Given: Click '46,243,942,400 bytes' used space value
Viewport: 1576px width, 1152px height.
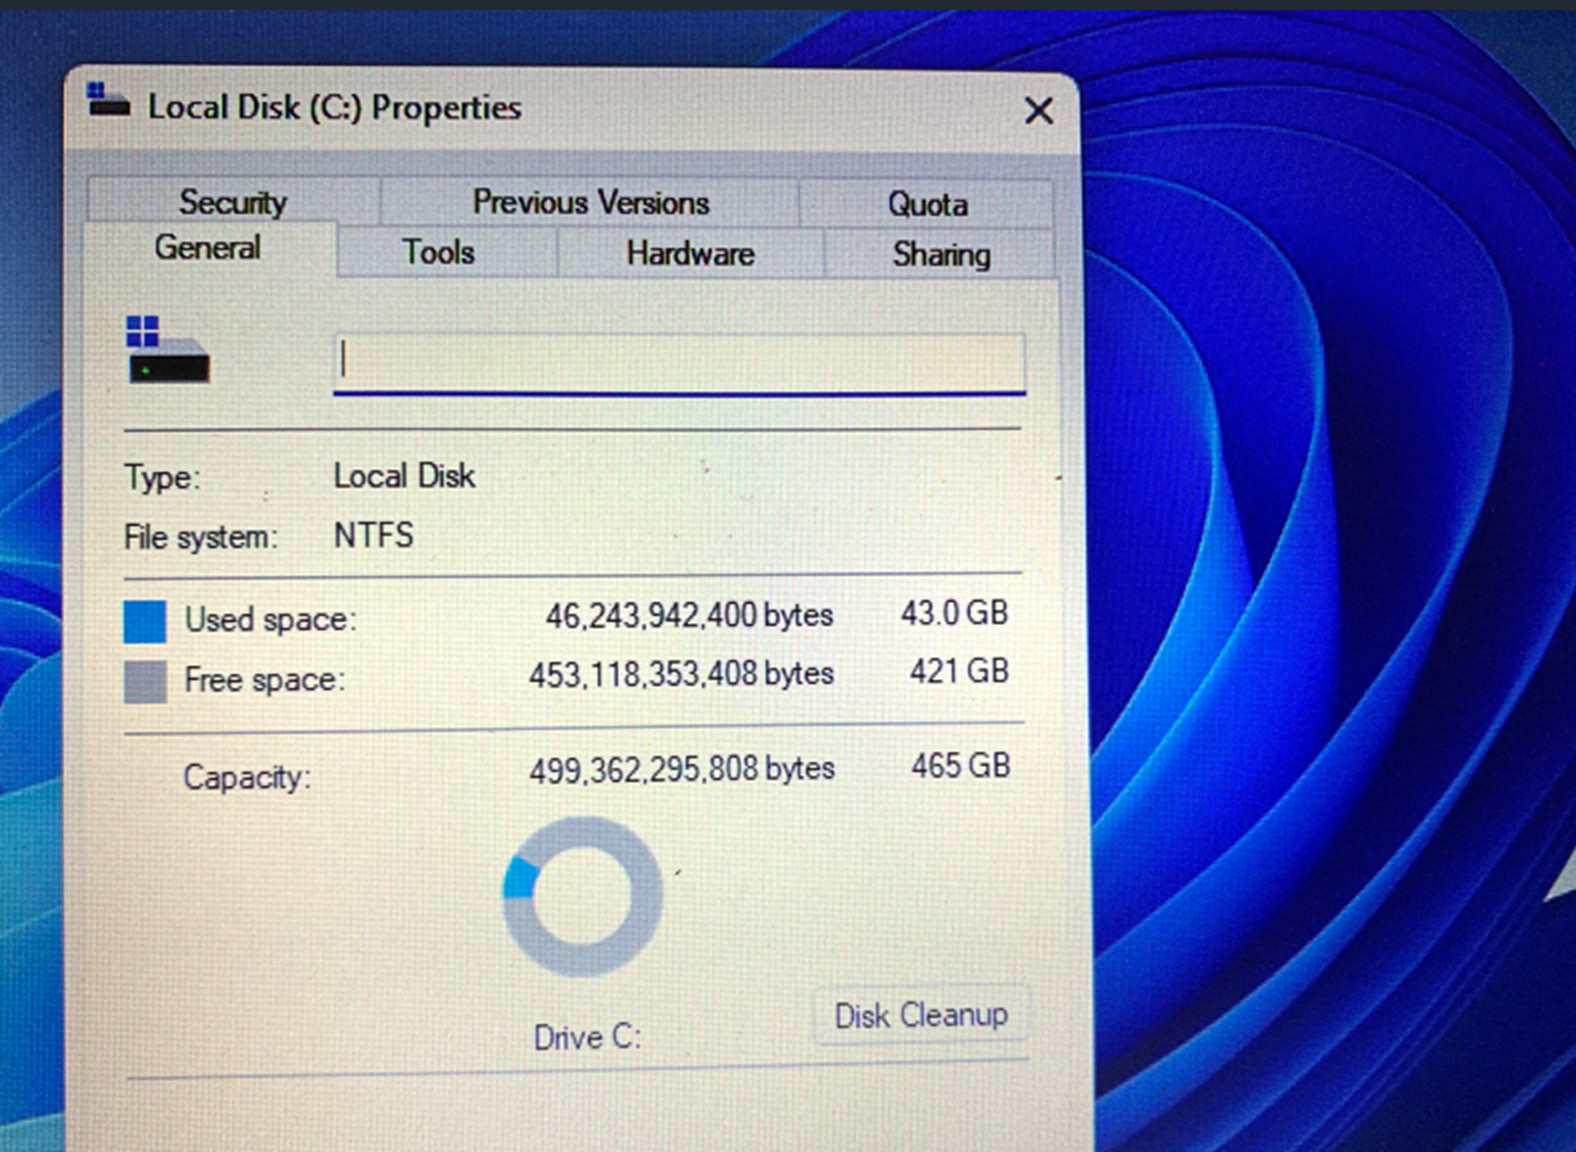Looking at the screenshot, I should click(x=689, y=615).
